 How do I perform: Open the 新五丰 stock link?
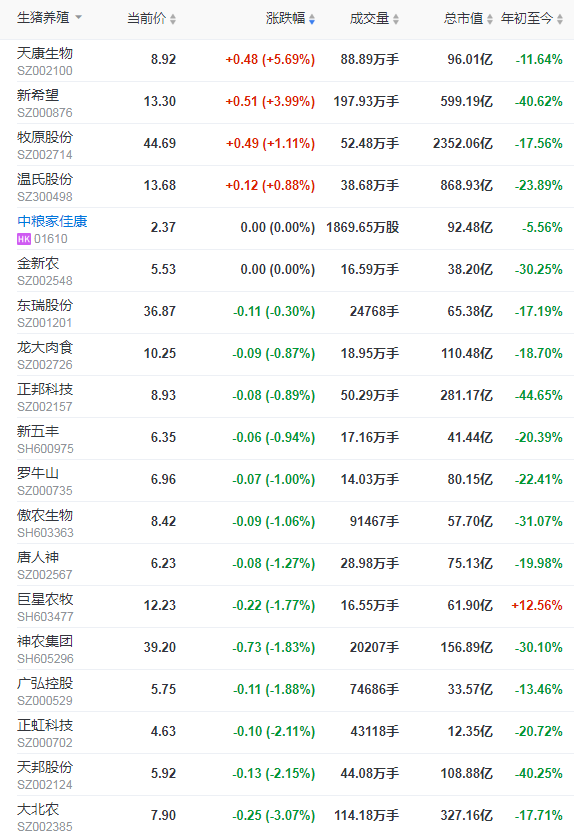(x=38, y=431)
